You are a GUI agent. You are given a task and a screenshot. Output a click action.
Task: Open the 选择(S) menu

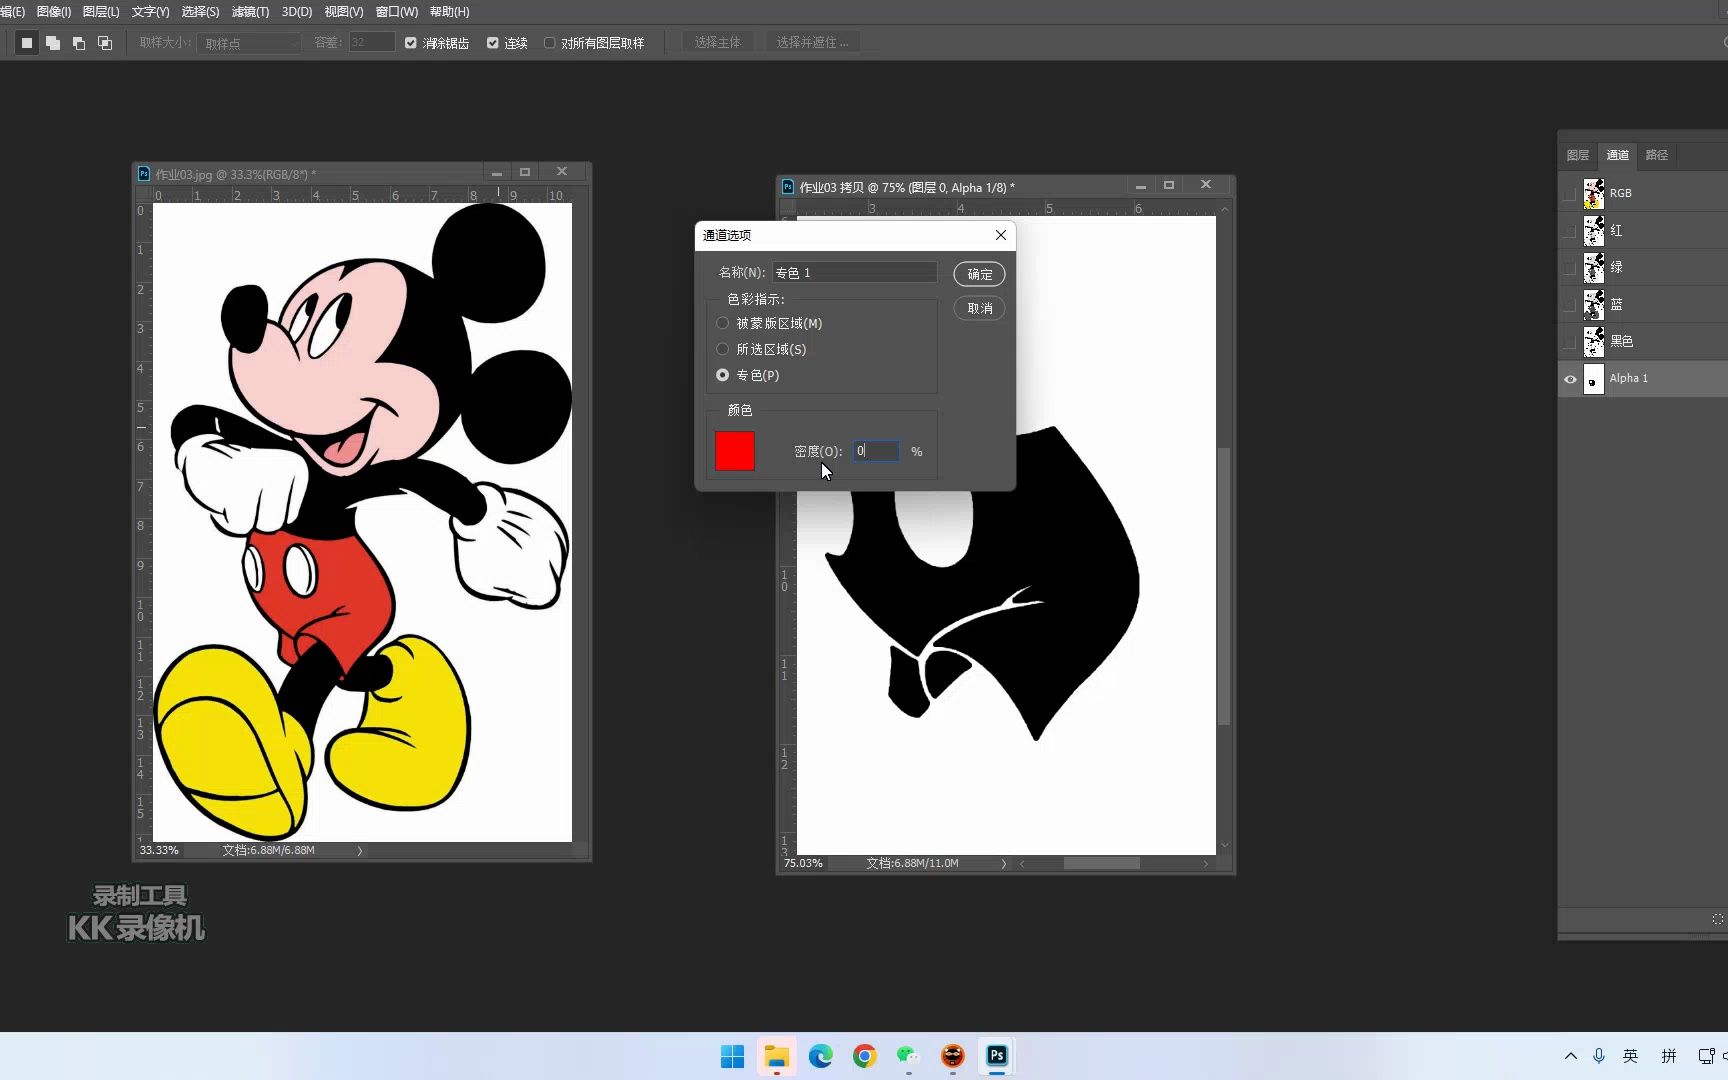pos(200,12)
